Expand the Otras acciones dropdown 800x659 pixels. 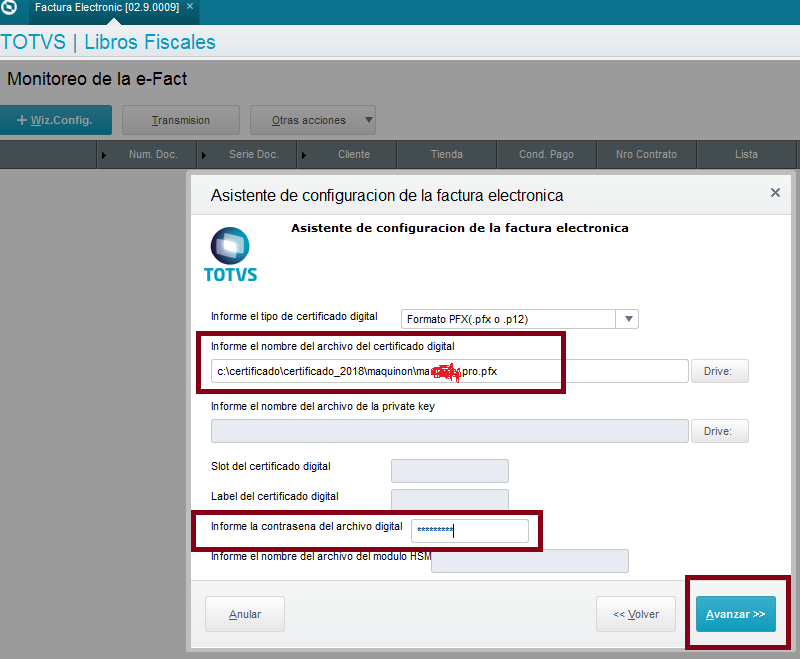pyautogui.click(x=313, y=120)
